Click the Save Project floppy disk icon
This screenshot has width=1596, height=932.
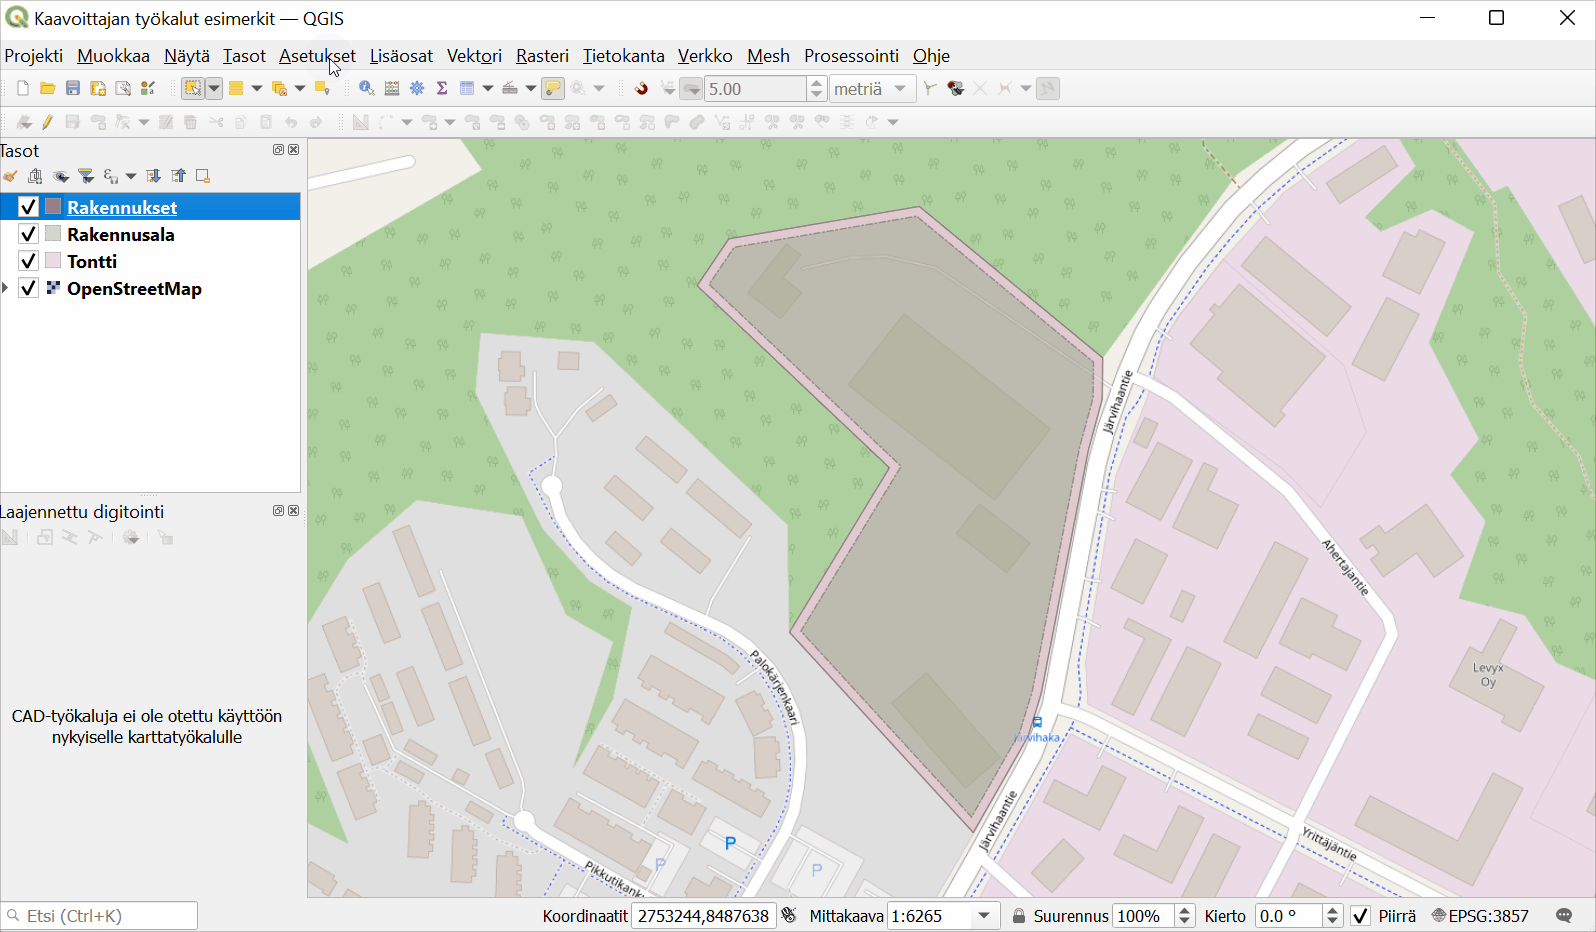coord(73,89)
